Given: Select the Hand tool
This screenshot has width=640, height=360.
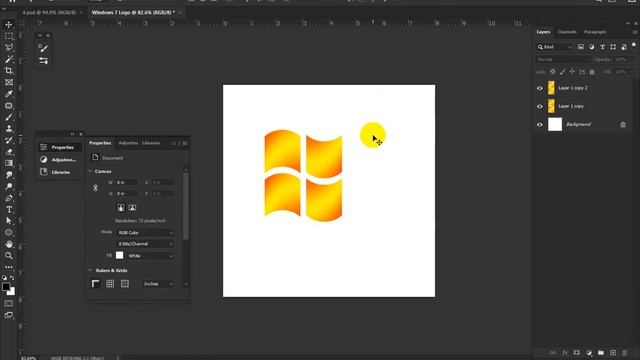Looking at the screenshot, I should (9, 244).
